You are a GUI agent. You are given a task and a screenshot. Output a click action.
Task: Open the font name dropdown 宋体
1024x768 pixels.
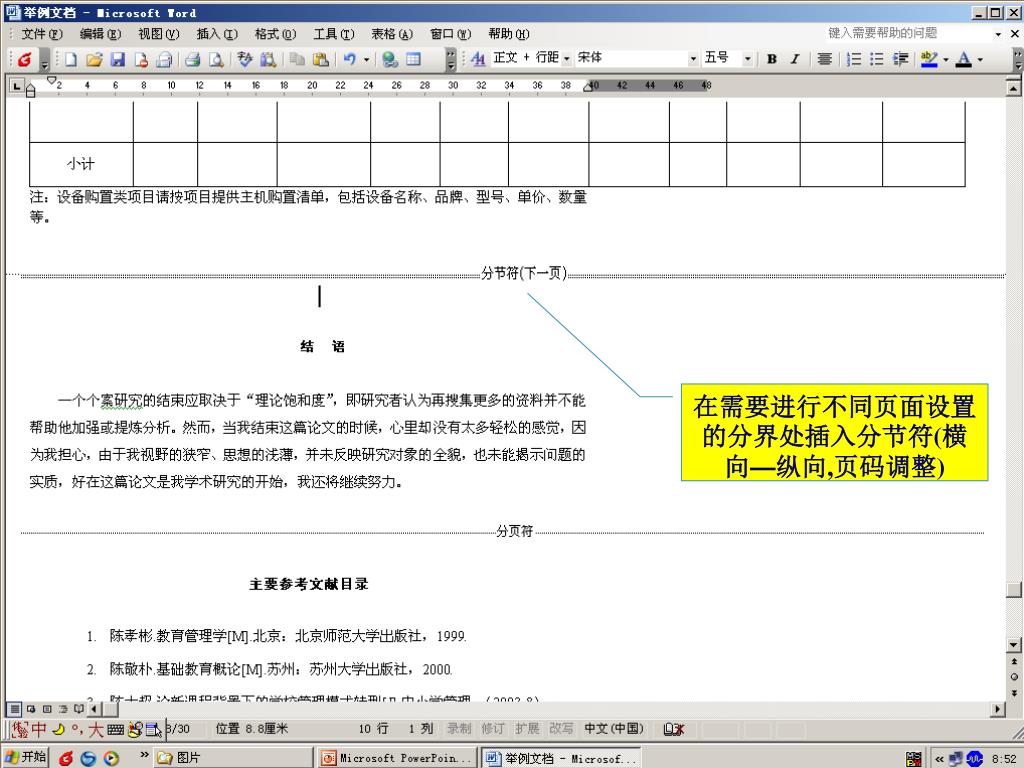pos(694,59)
